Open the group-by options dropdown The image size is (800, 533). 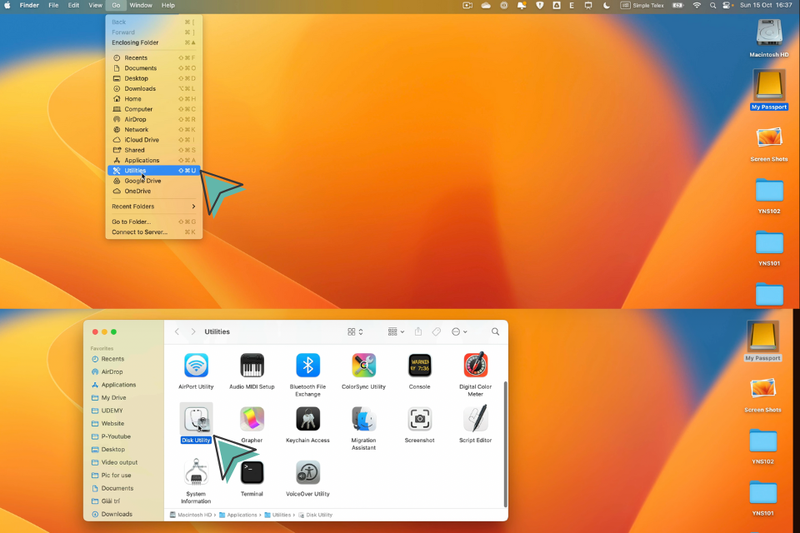click(396, 332)
